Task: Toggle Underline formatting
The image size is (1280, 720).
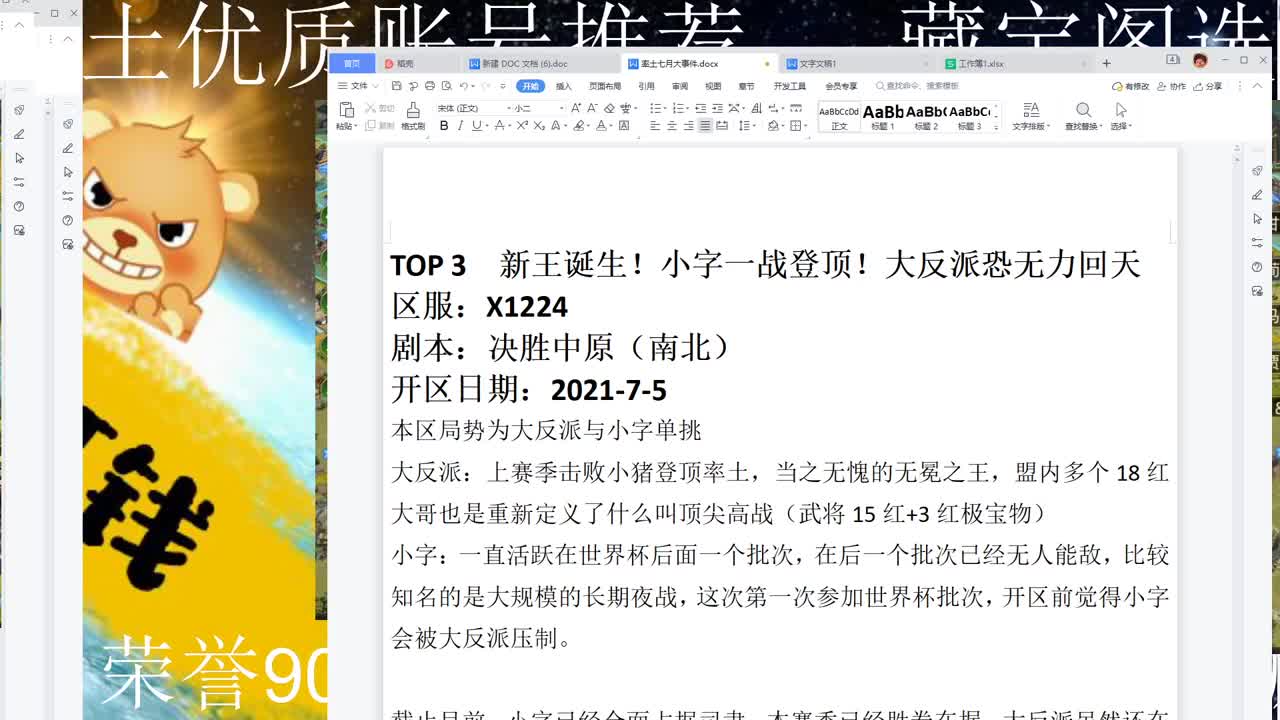Action: click(x=476, y=126)
